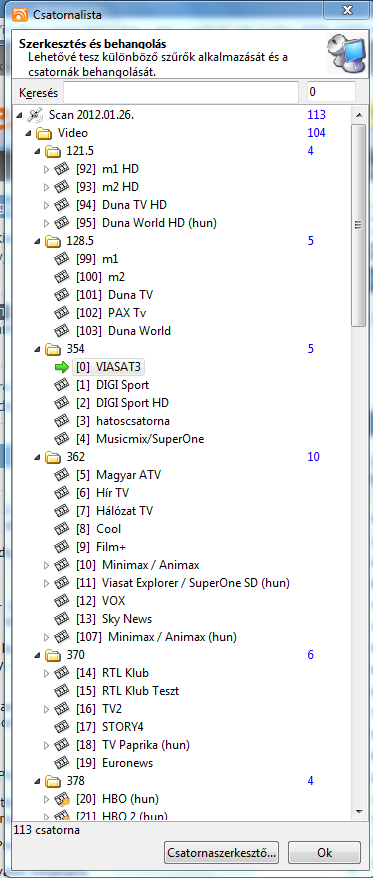Click the film icon beside Magyar ATV

coord(62,475)
